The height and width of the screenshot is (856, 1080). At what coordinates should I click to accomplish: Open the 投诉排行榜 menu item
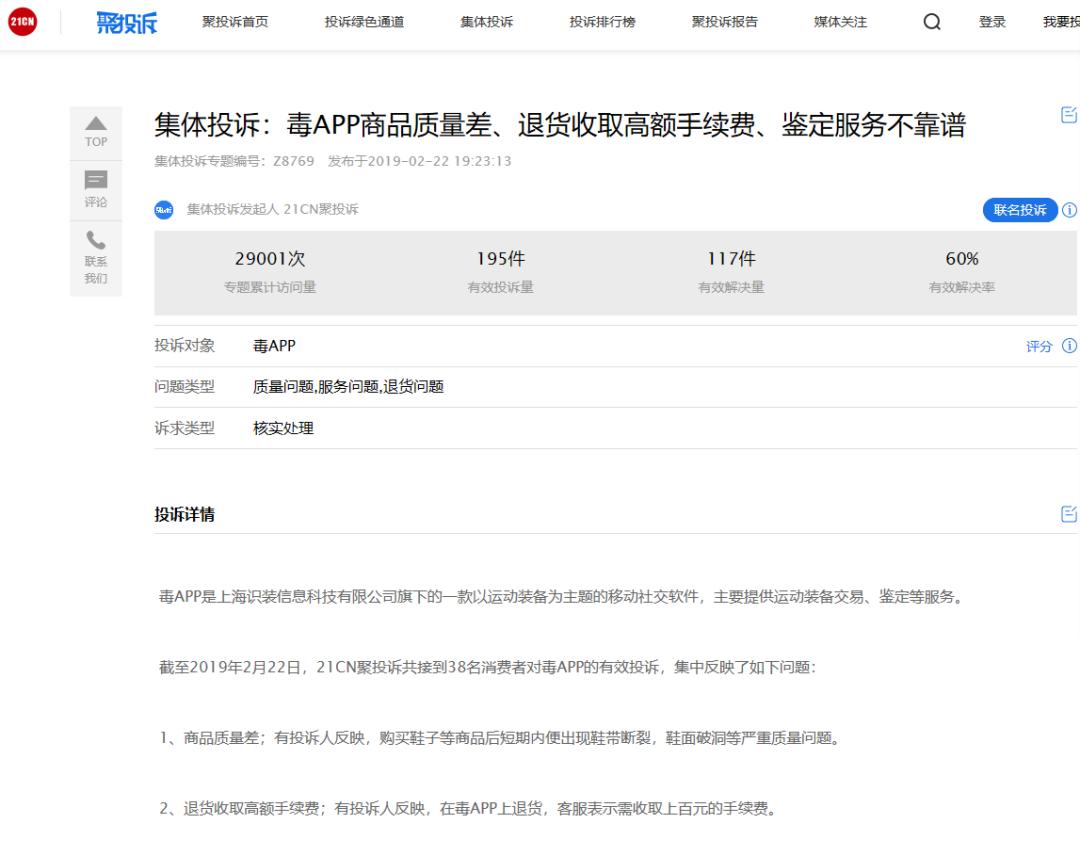tap(602, 21)
